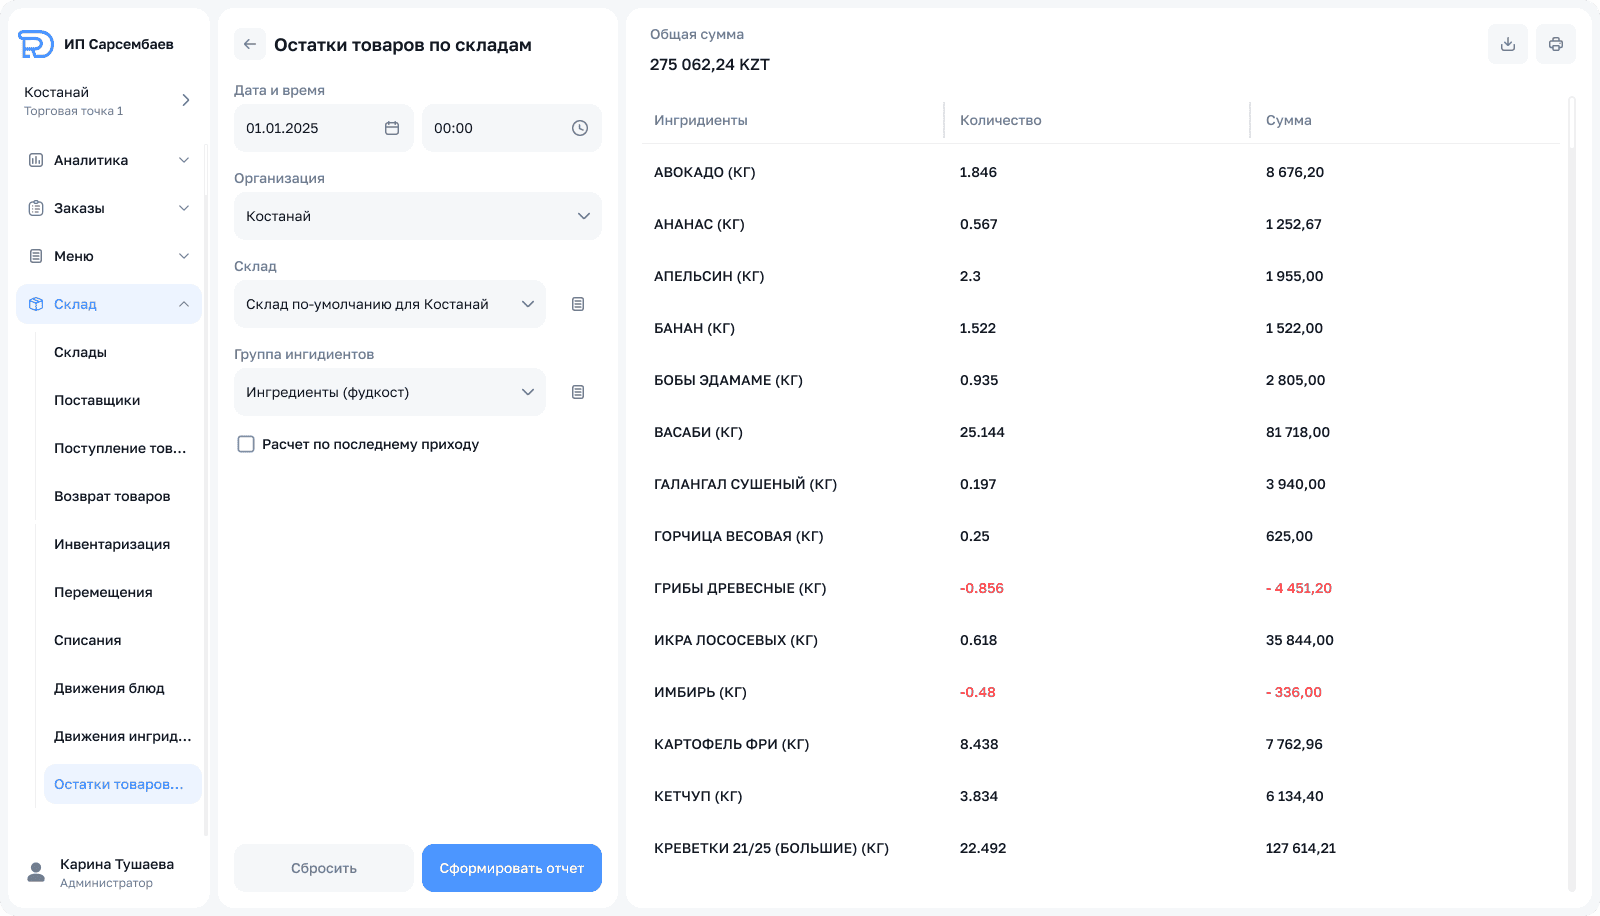Open Ингредиенты (фудкост) group dropdown
Image resolution: width=1600 pixels, height=916 pixels.
pyautogui.click(x=389, y=392)
